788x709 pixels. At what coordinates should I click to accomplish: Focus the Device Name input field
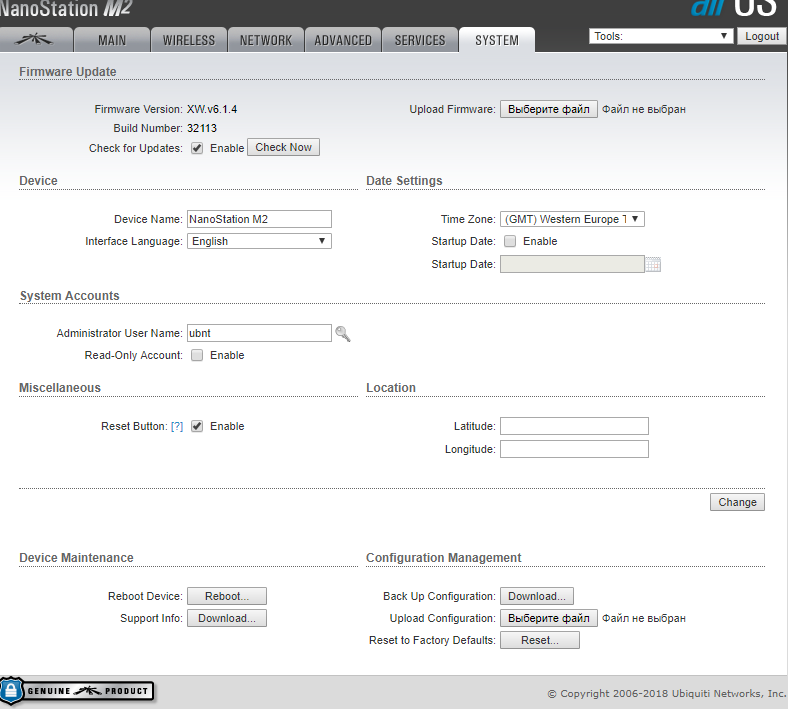259,219
